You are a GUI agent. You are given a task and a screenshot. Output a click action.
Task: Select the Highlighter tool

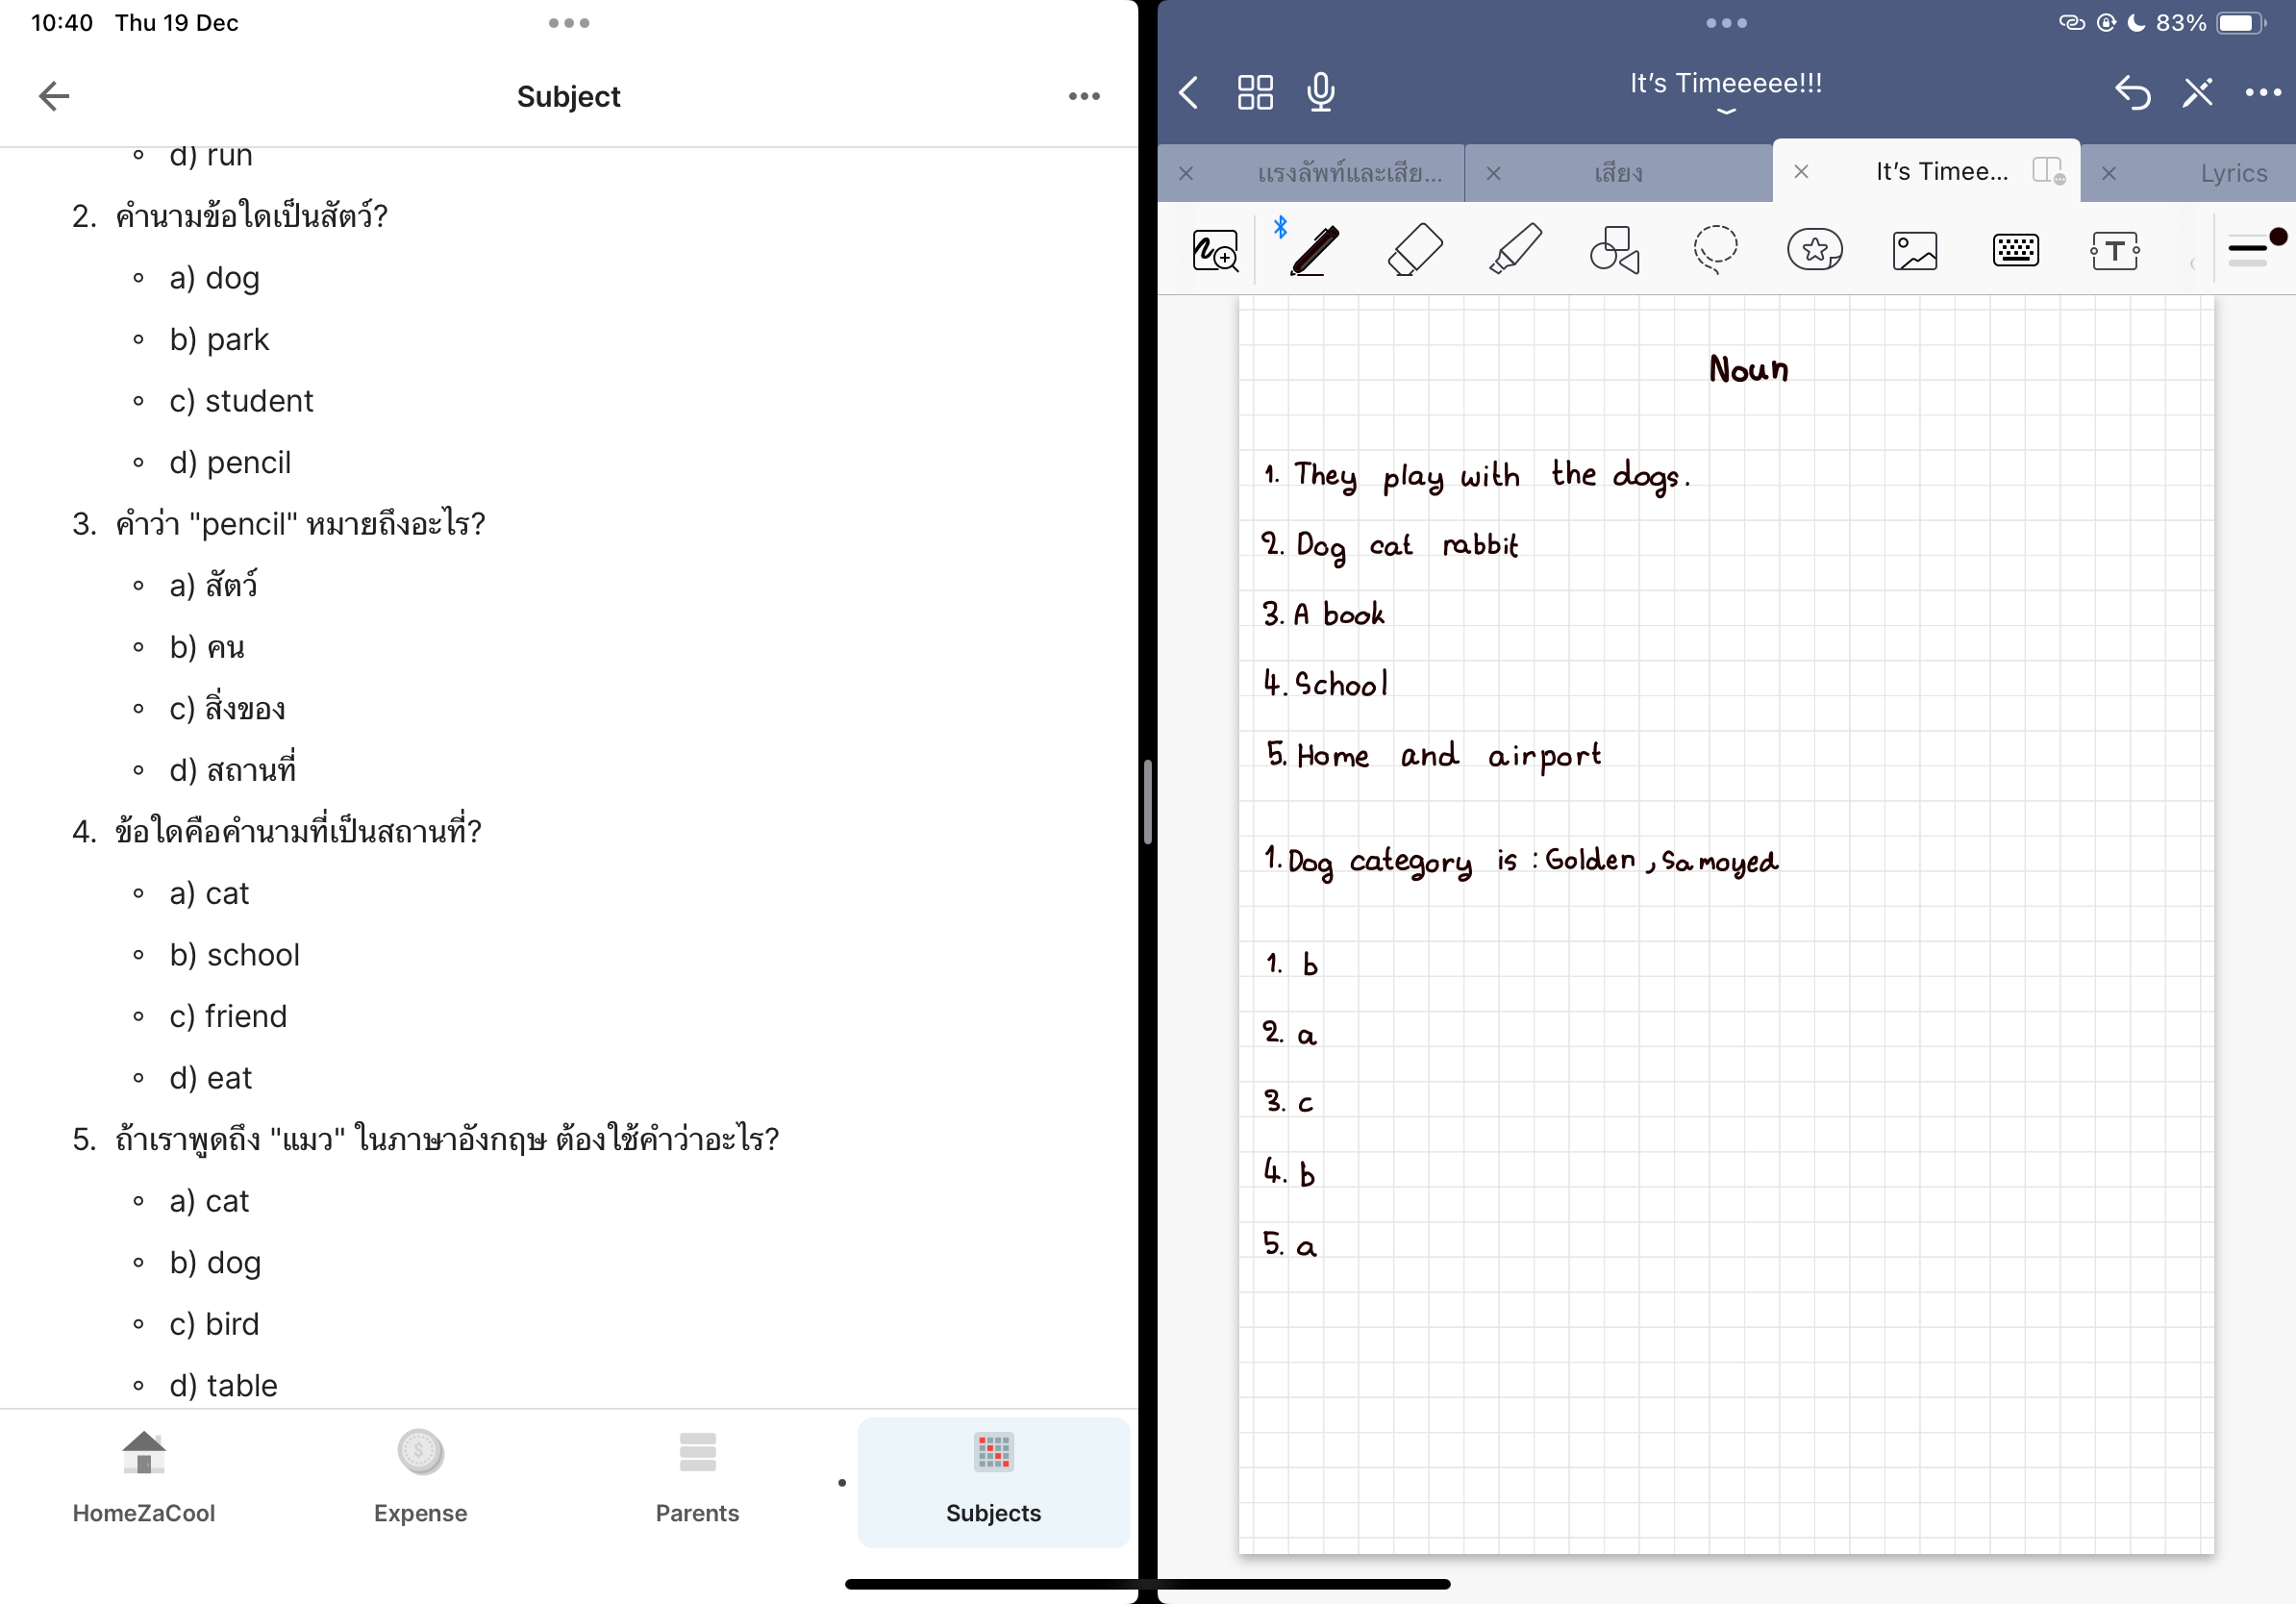[1514, 250]
